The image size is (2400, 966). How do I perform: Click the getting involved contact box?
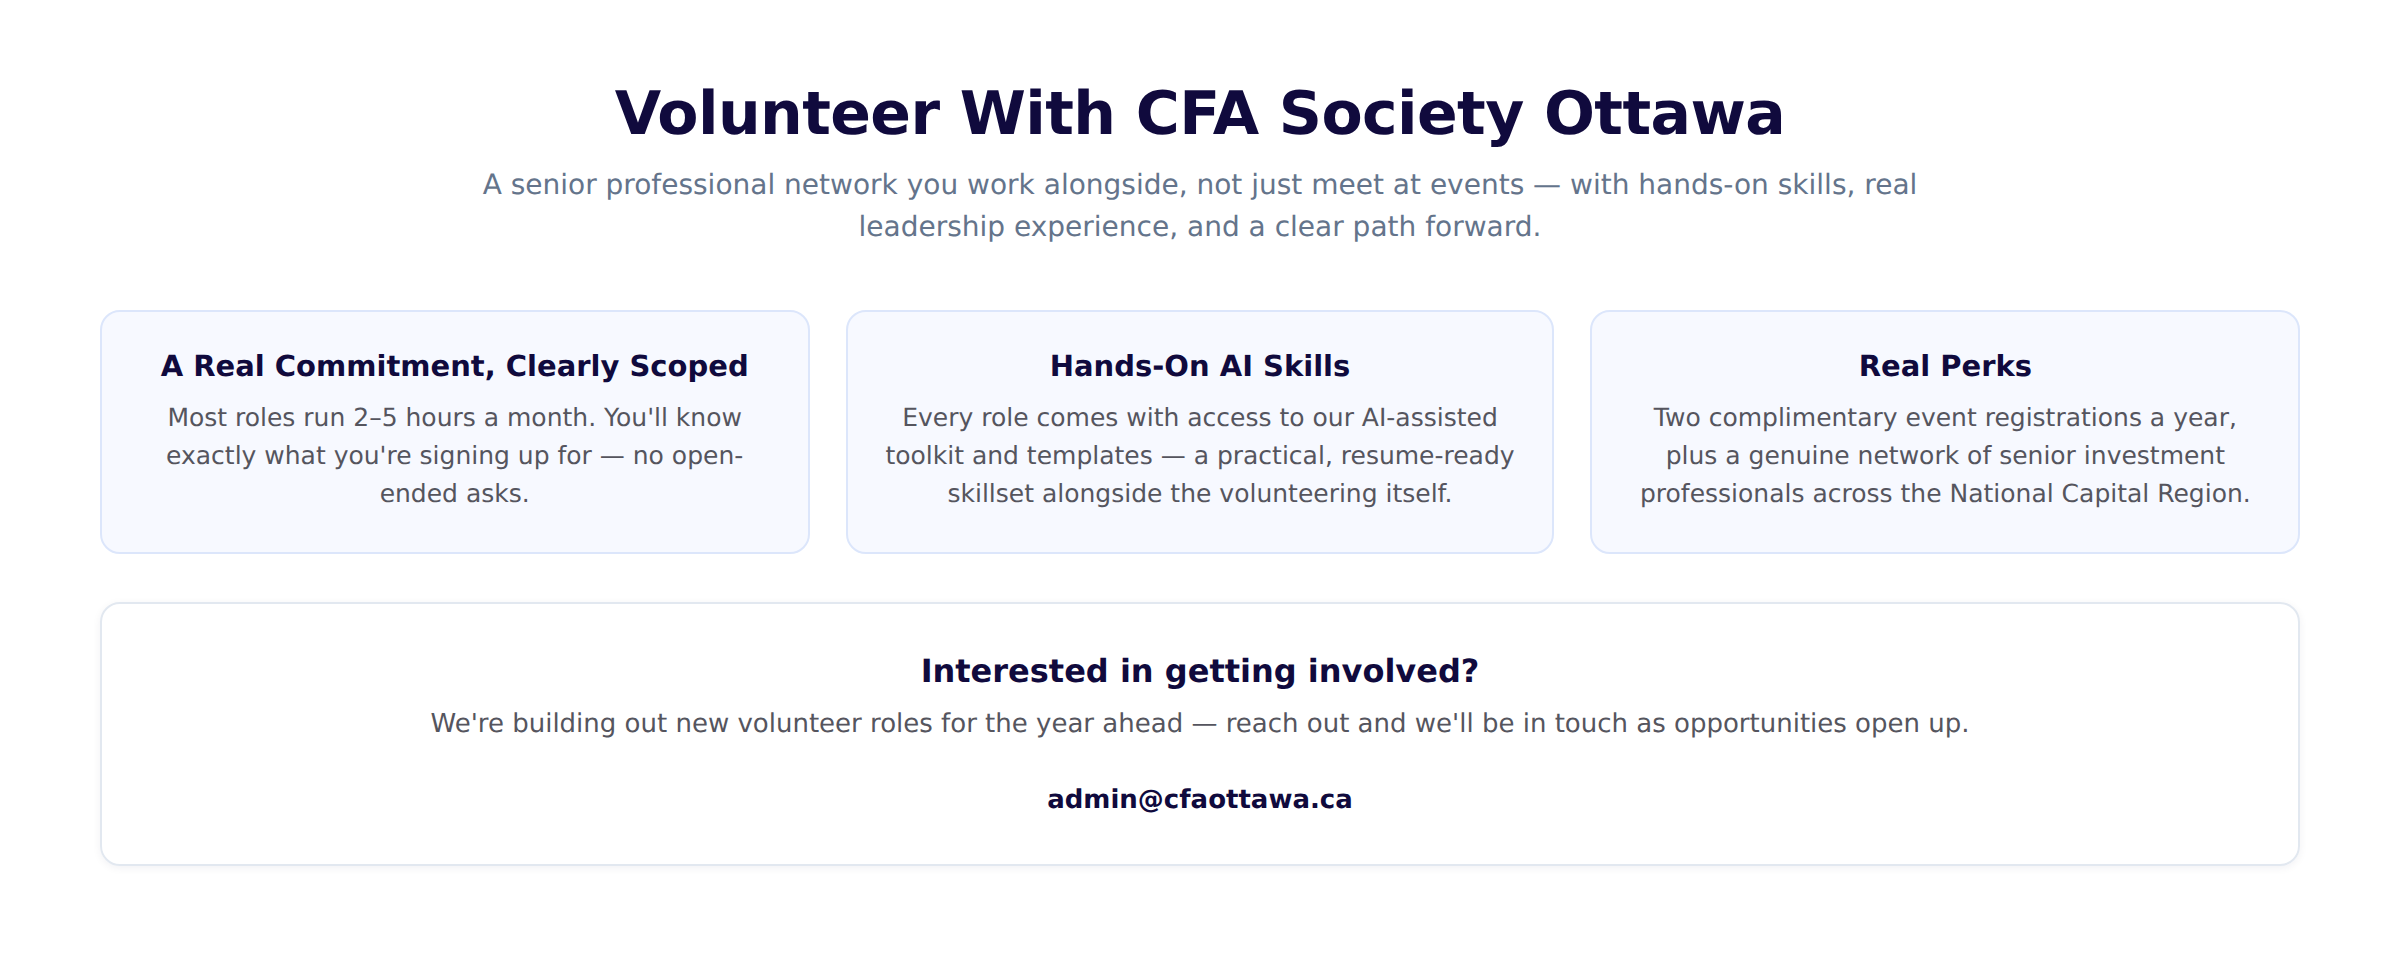point(1199,734)
